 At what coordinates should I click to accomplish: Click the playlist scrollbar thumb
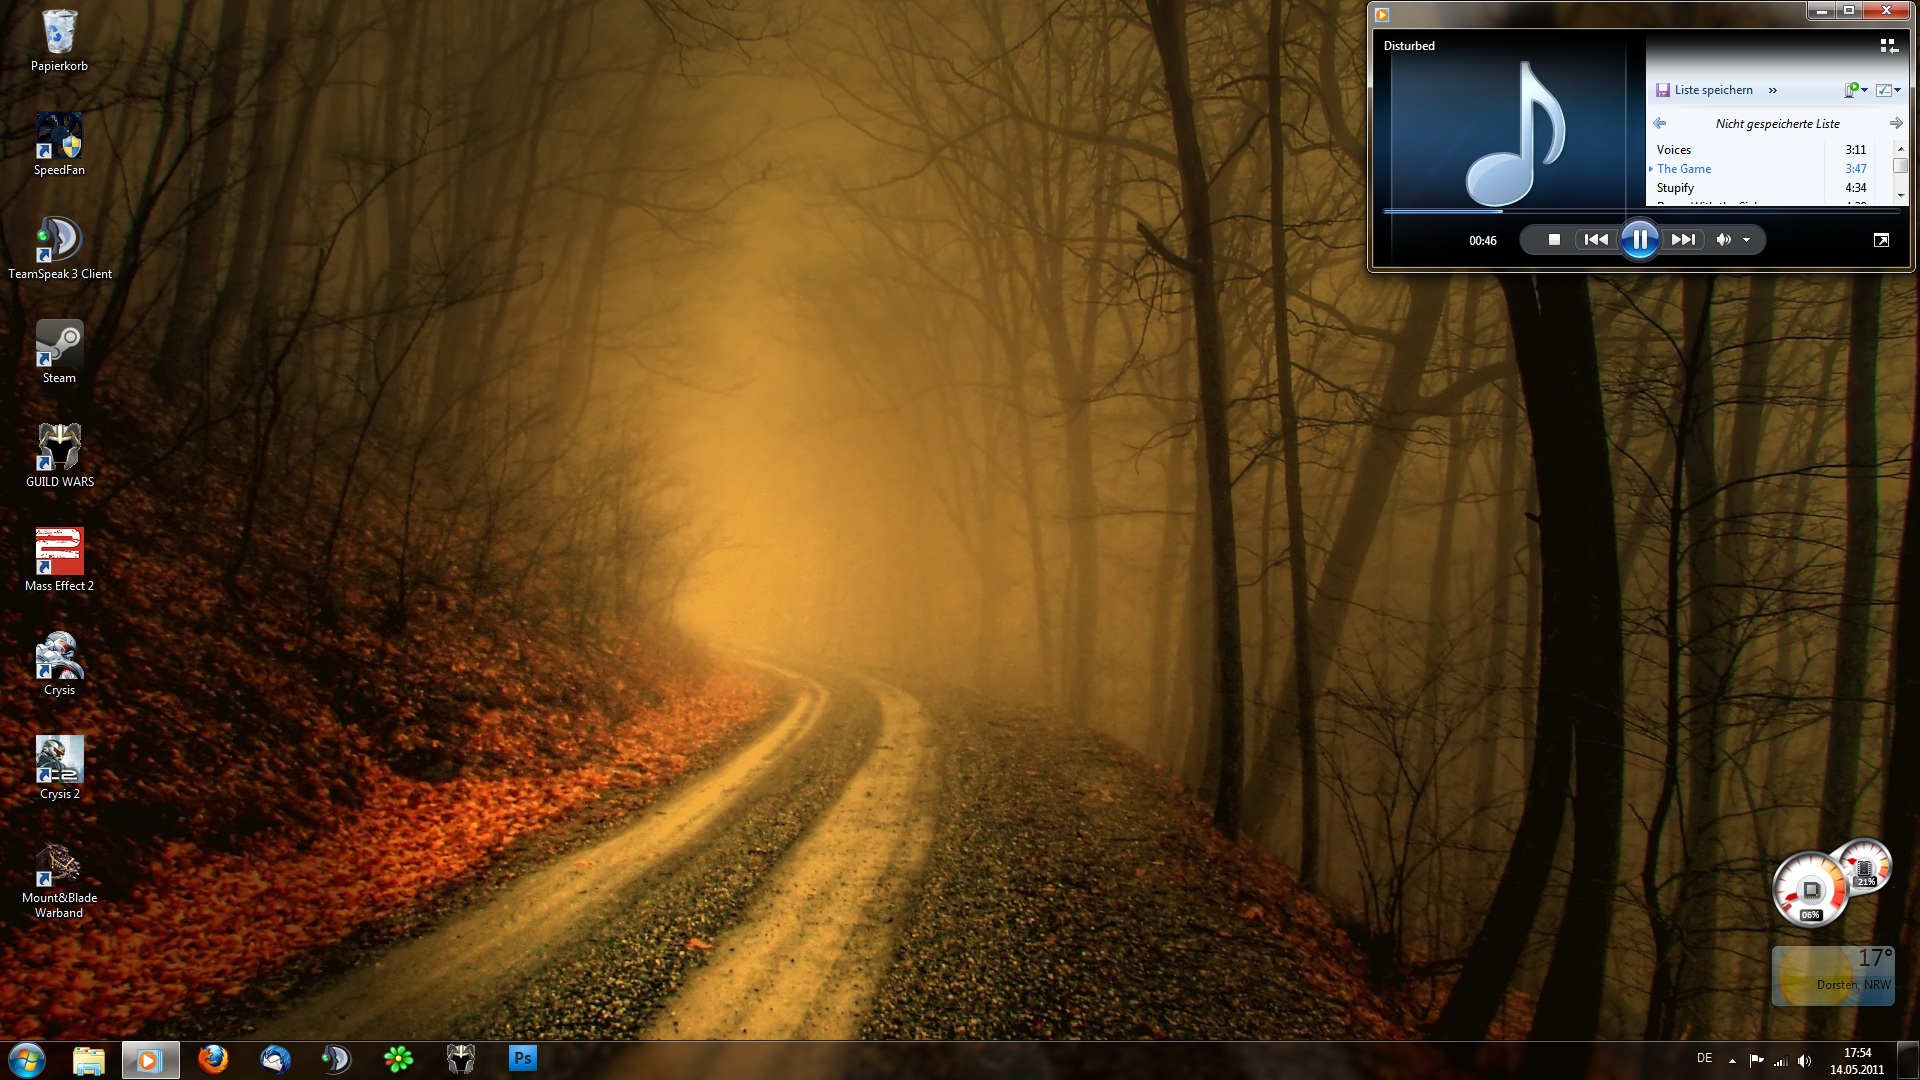(1901, 166)
